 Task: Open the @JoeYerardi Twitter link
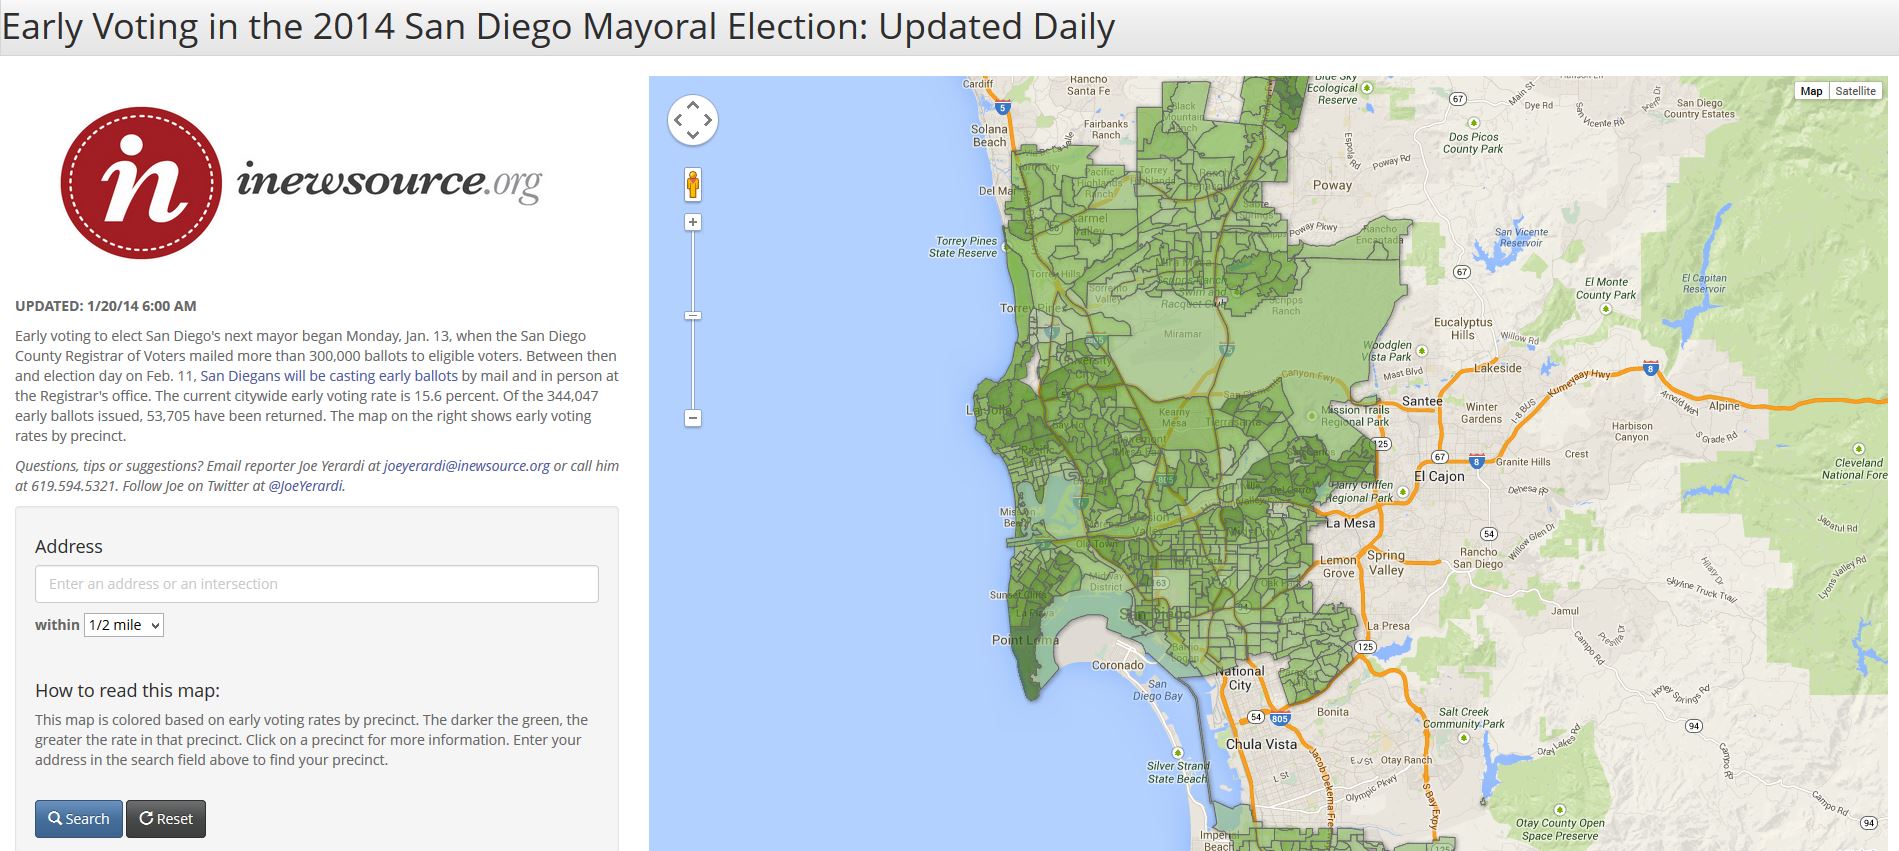306,486
